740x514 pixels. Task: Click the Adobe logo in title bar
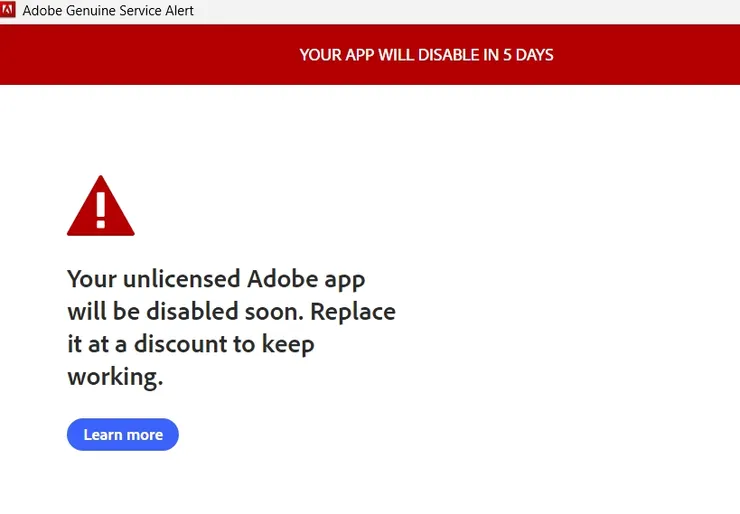pyautogui.click(x=8, y=9)
